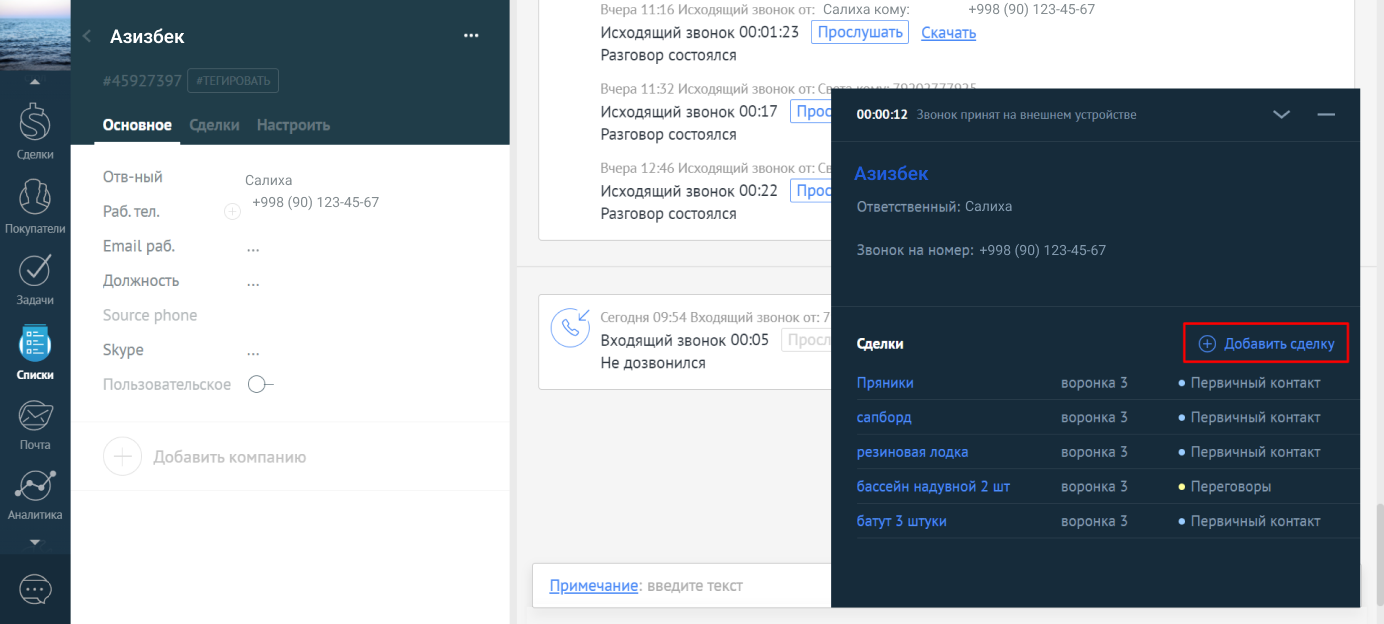The height and width of the screenshot is (624, 1384).
Task: Collapse call panel with chevron arrow
Action: pyautogui.click(x=1281, y=115)
